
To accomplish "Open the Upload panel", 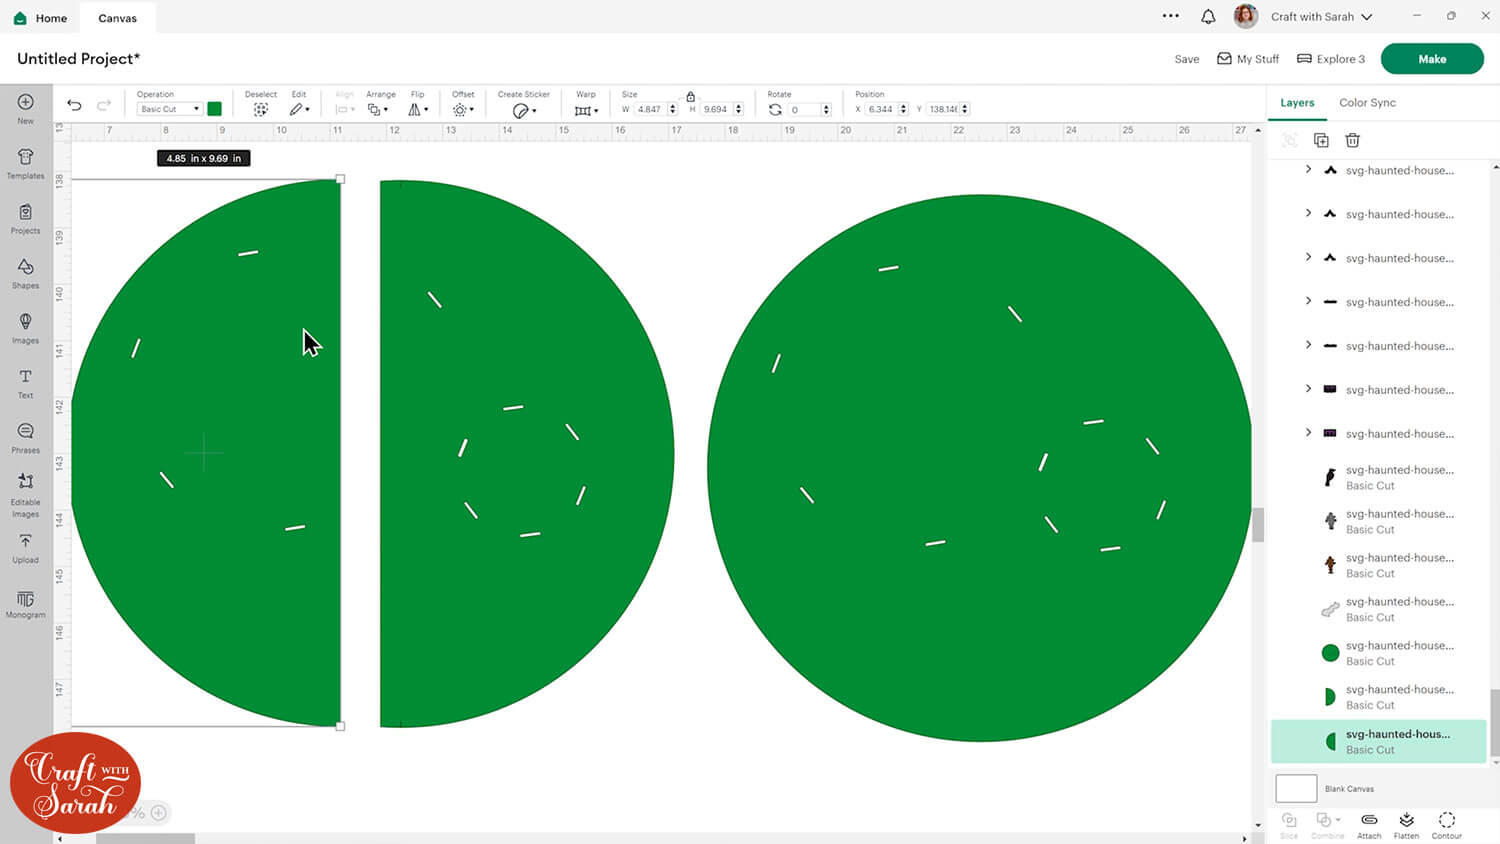I will tap(25, 547).
